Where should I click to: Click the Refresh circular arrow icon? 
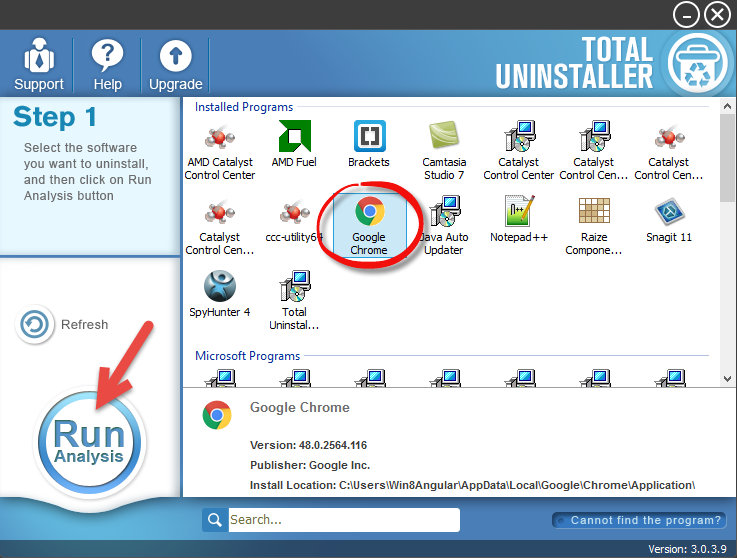point(34,324)
